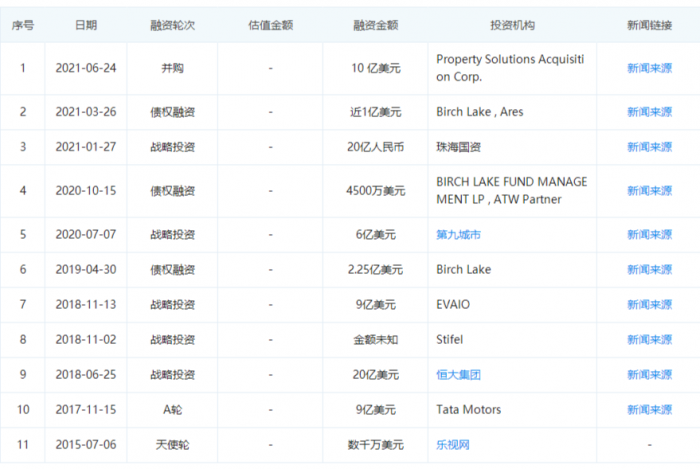Open 新闻来源 link for 2019-04-30 row
Viewport: 700px width, 469px height.
649,270
